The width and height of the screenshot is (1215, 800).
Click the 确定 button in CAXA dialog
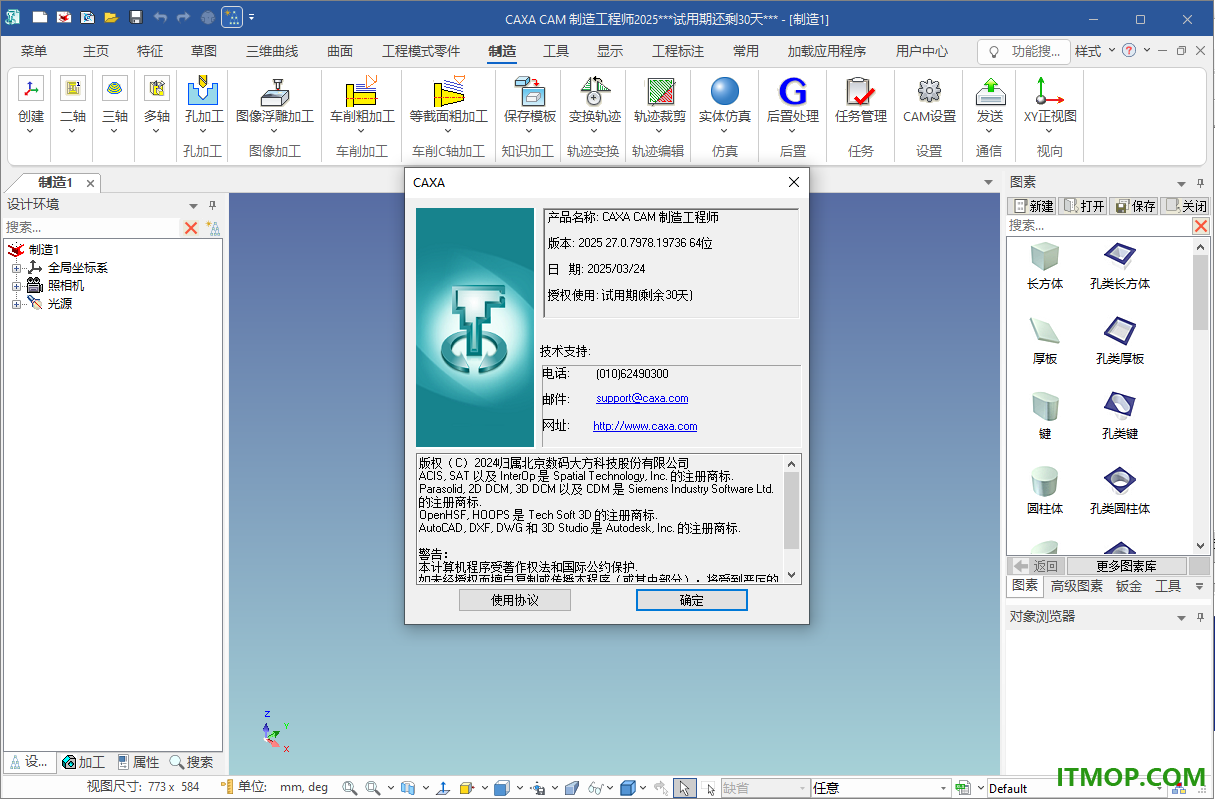(x=692, y=600)
